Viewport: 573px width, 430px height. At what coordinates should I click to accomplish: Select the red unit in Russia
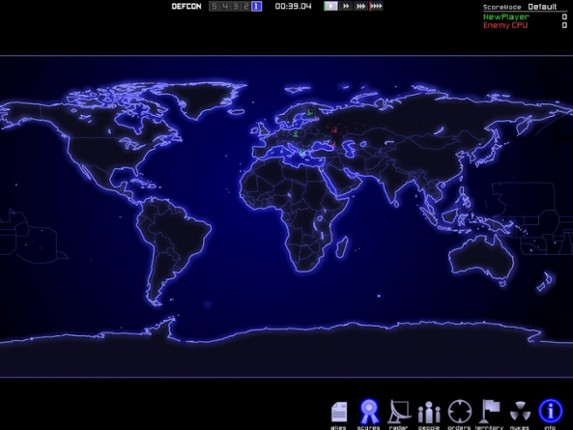[x=334, y=129]
